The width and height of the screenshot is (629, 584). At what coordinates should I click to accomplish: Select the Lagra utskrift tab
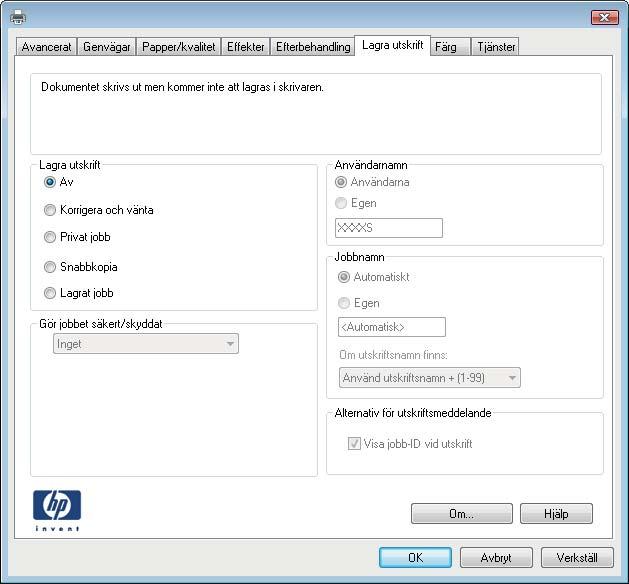392,45
